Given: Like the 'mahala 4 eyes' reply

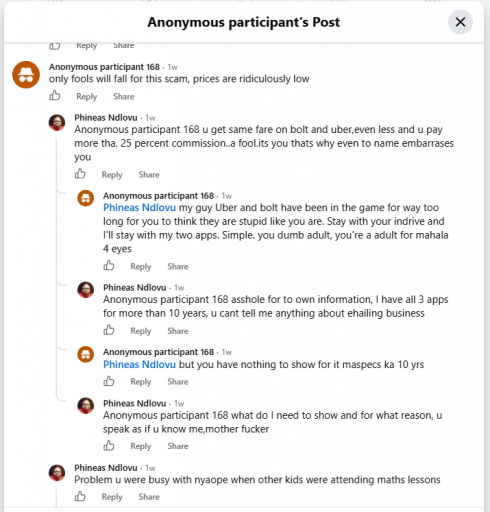Looking at the screenshot, I should point(109,266).
